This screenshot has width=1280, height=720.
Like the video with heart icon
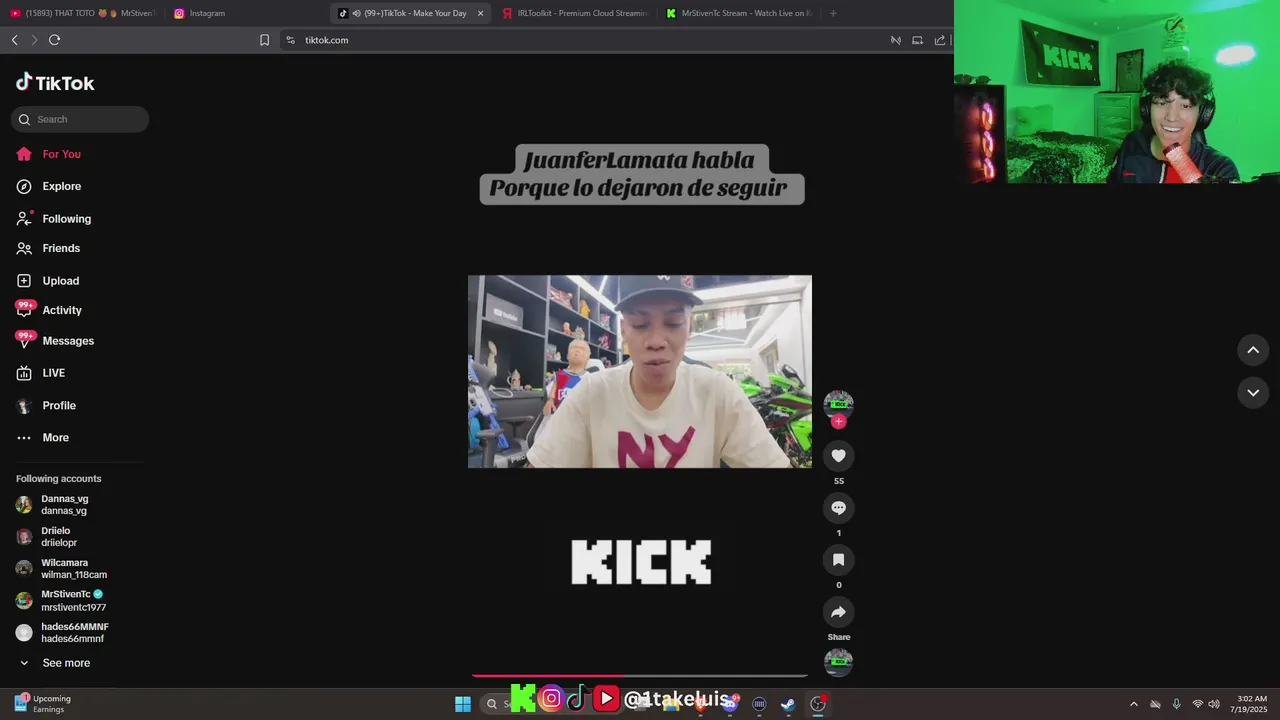pos(838,456)
